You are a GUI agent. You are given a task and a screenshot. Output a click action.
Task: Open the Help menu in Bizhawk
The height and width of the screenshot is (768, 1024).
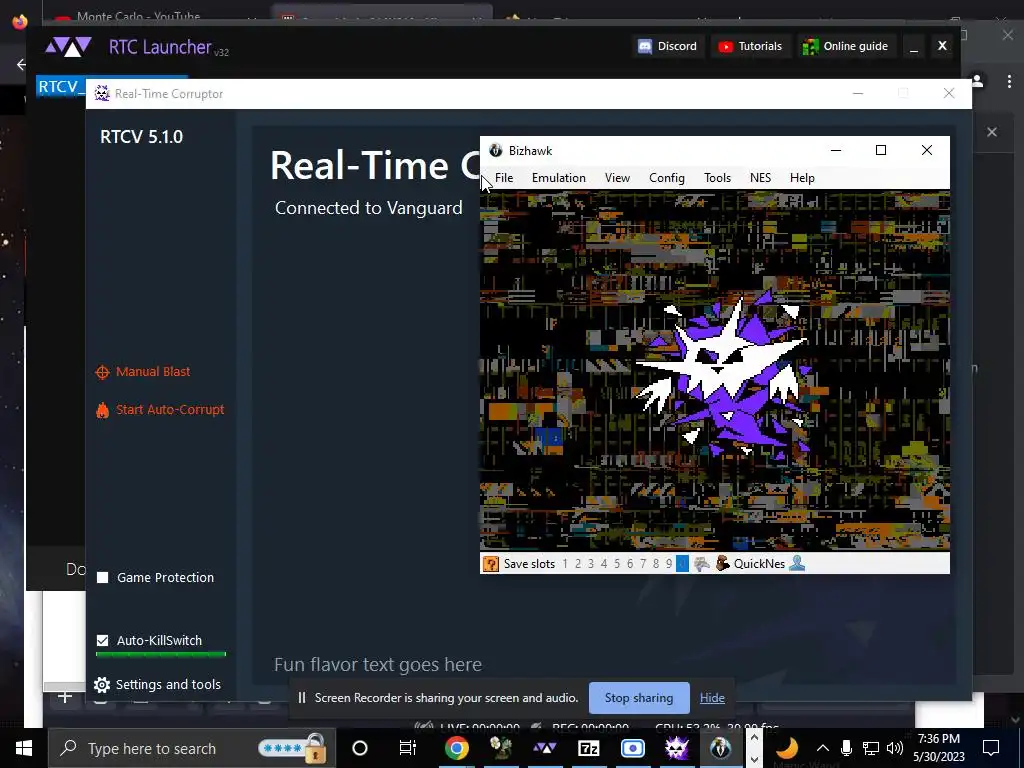click(802, 178)
